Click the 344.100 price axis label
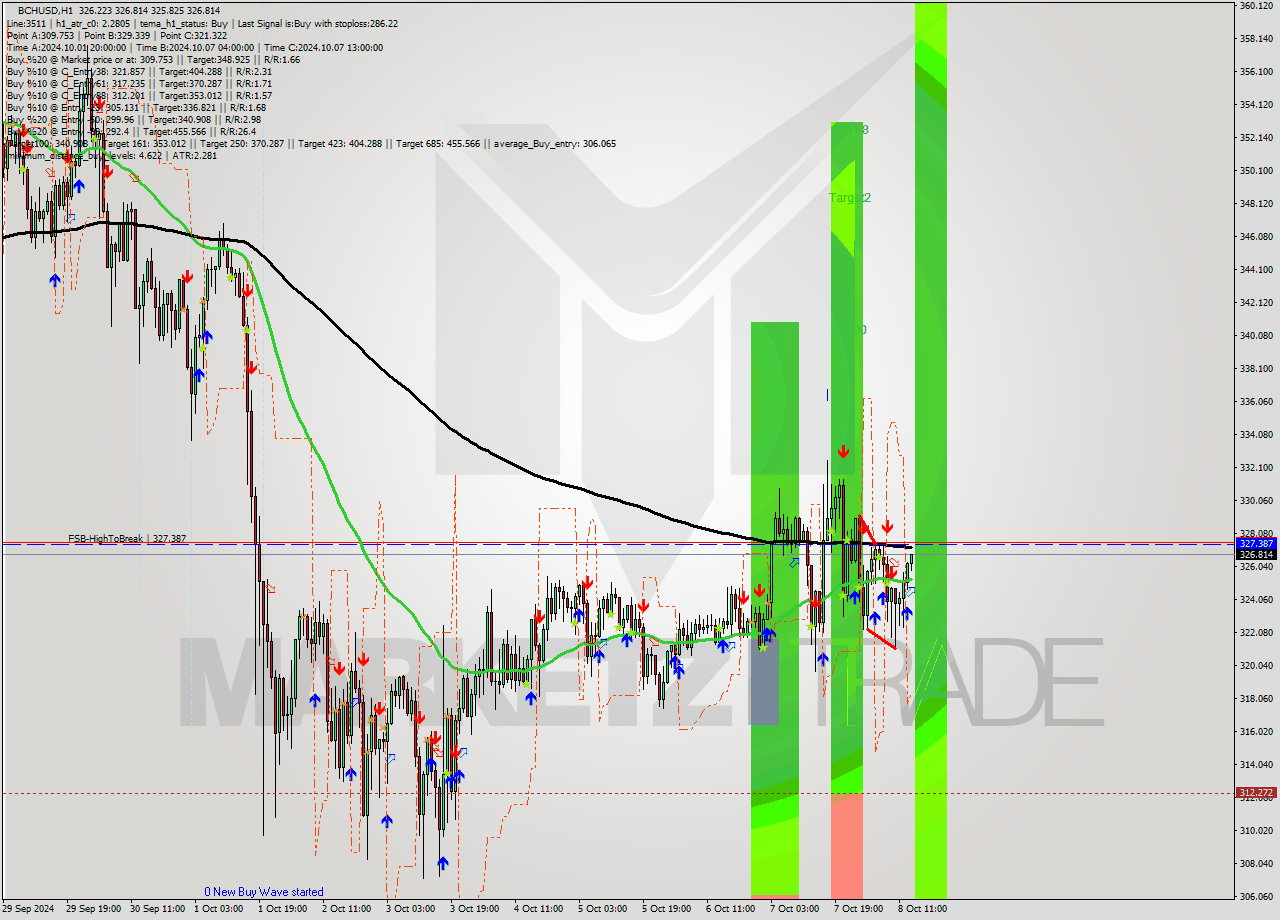1280x920 pixels. 1255,270
